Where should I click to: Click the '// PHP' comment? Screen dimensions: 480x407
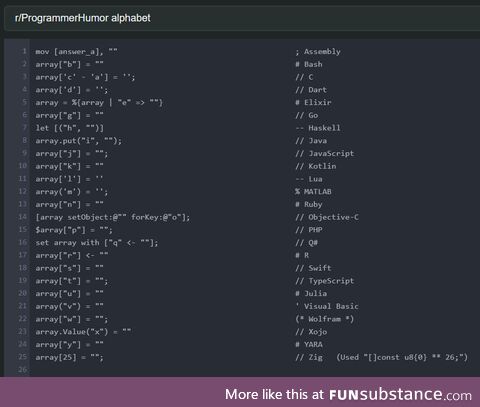click(x=309, y=230)
